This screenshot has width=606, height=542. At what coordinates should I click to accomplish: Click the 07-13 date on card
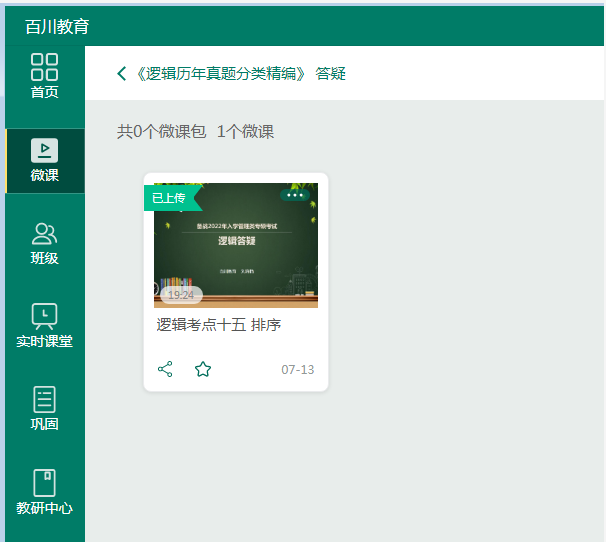[x=298, y=370]
